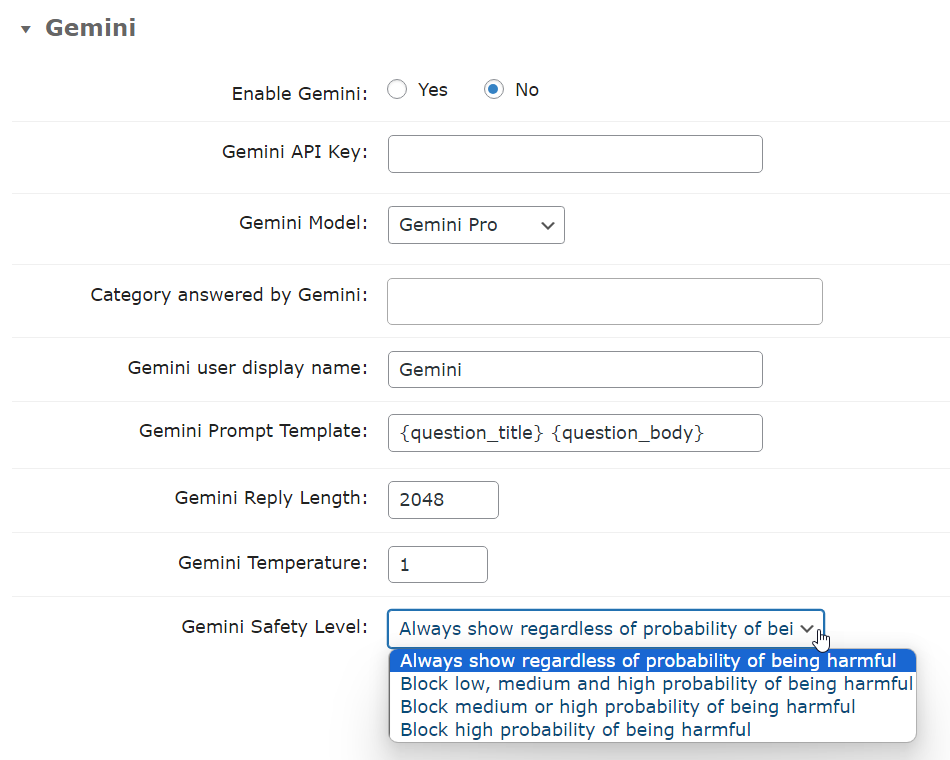The height and width of the screenshot is (760, 950).
Task: Collapse the Gemini section triangle
Action: click(25, 29)
